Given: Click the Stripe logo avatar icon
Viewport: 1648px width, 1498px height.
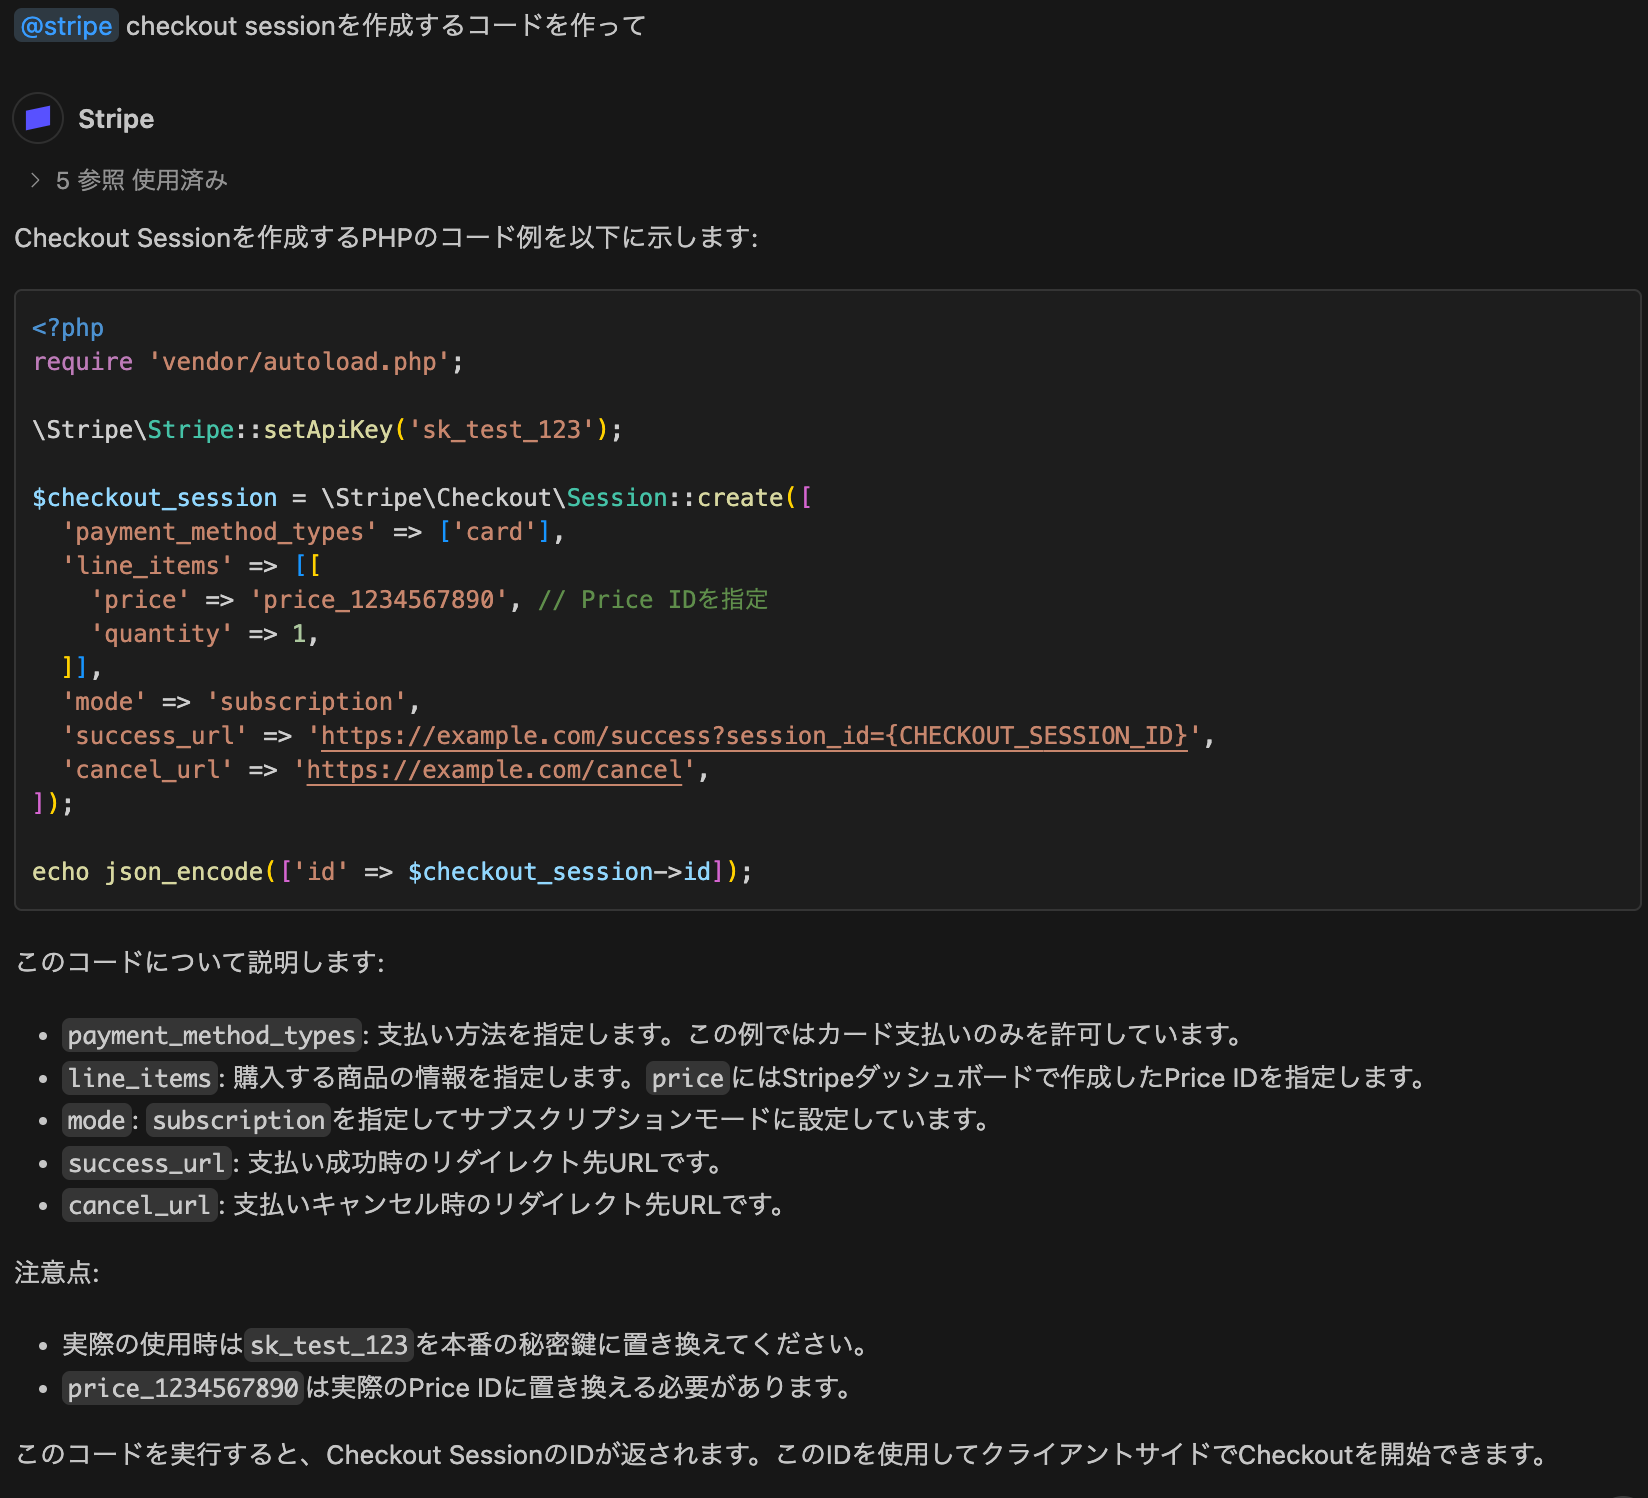Looking at the screenshot, I should [x=37, y=118].
